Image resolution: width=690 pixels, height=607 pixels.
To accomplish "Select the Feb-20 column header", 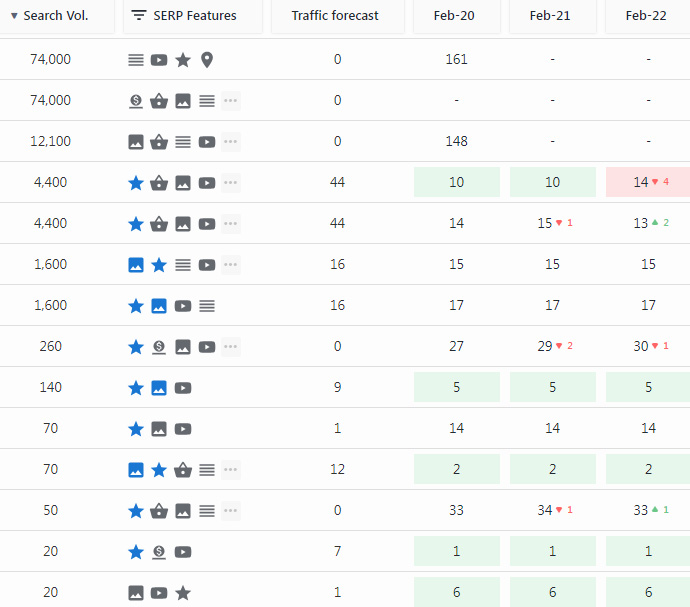I will (456, 16).
